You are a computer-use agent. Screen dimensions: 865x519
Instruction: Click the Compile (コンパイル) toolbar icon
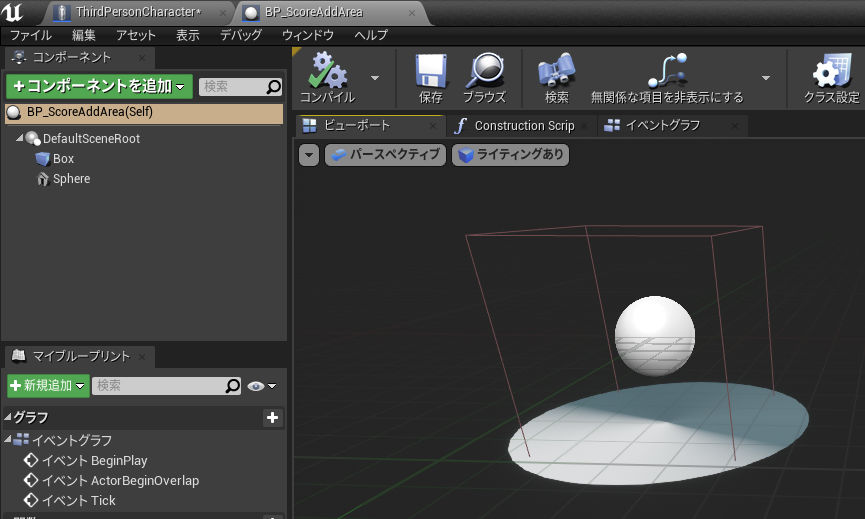tap(328, 78)
